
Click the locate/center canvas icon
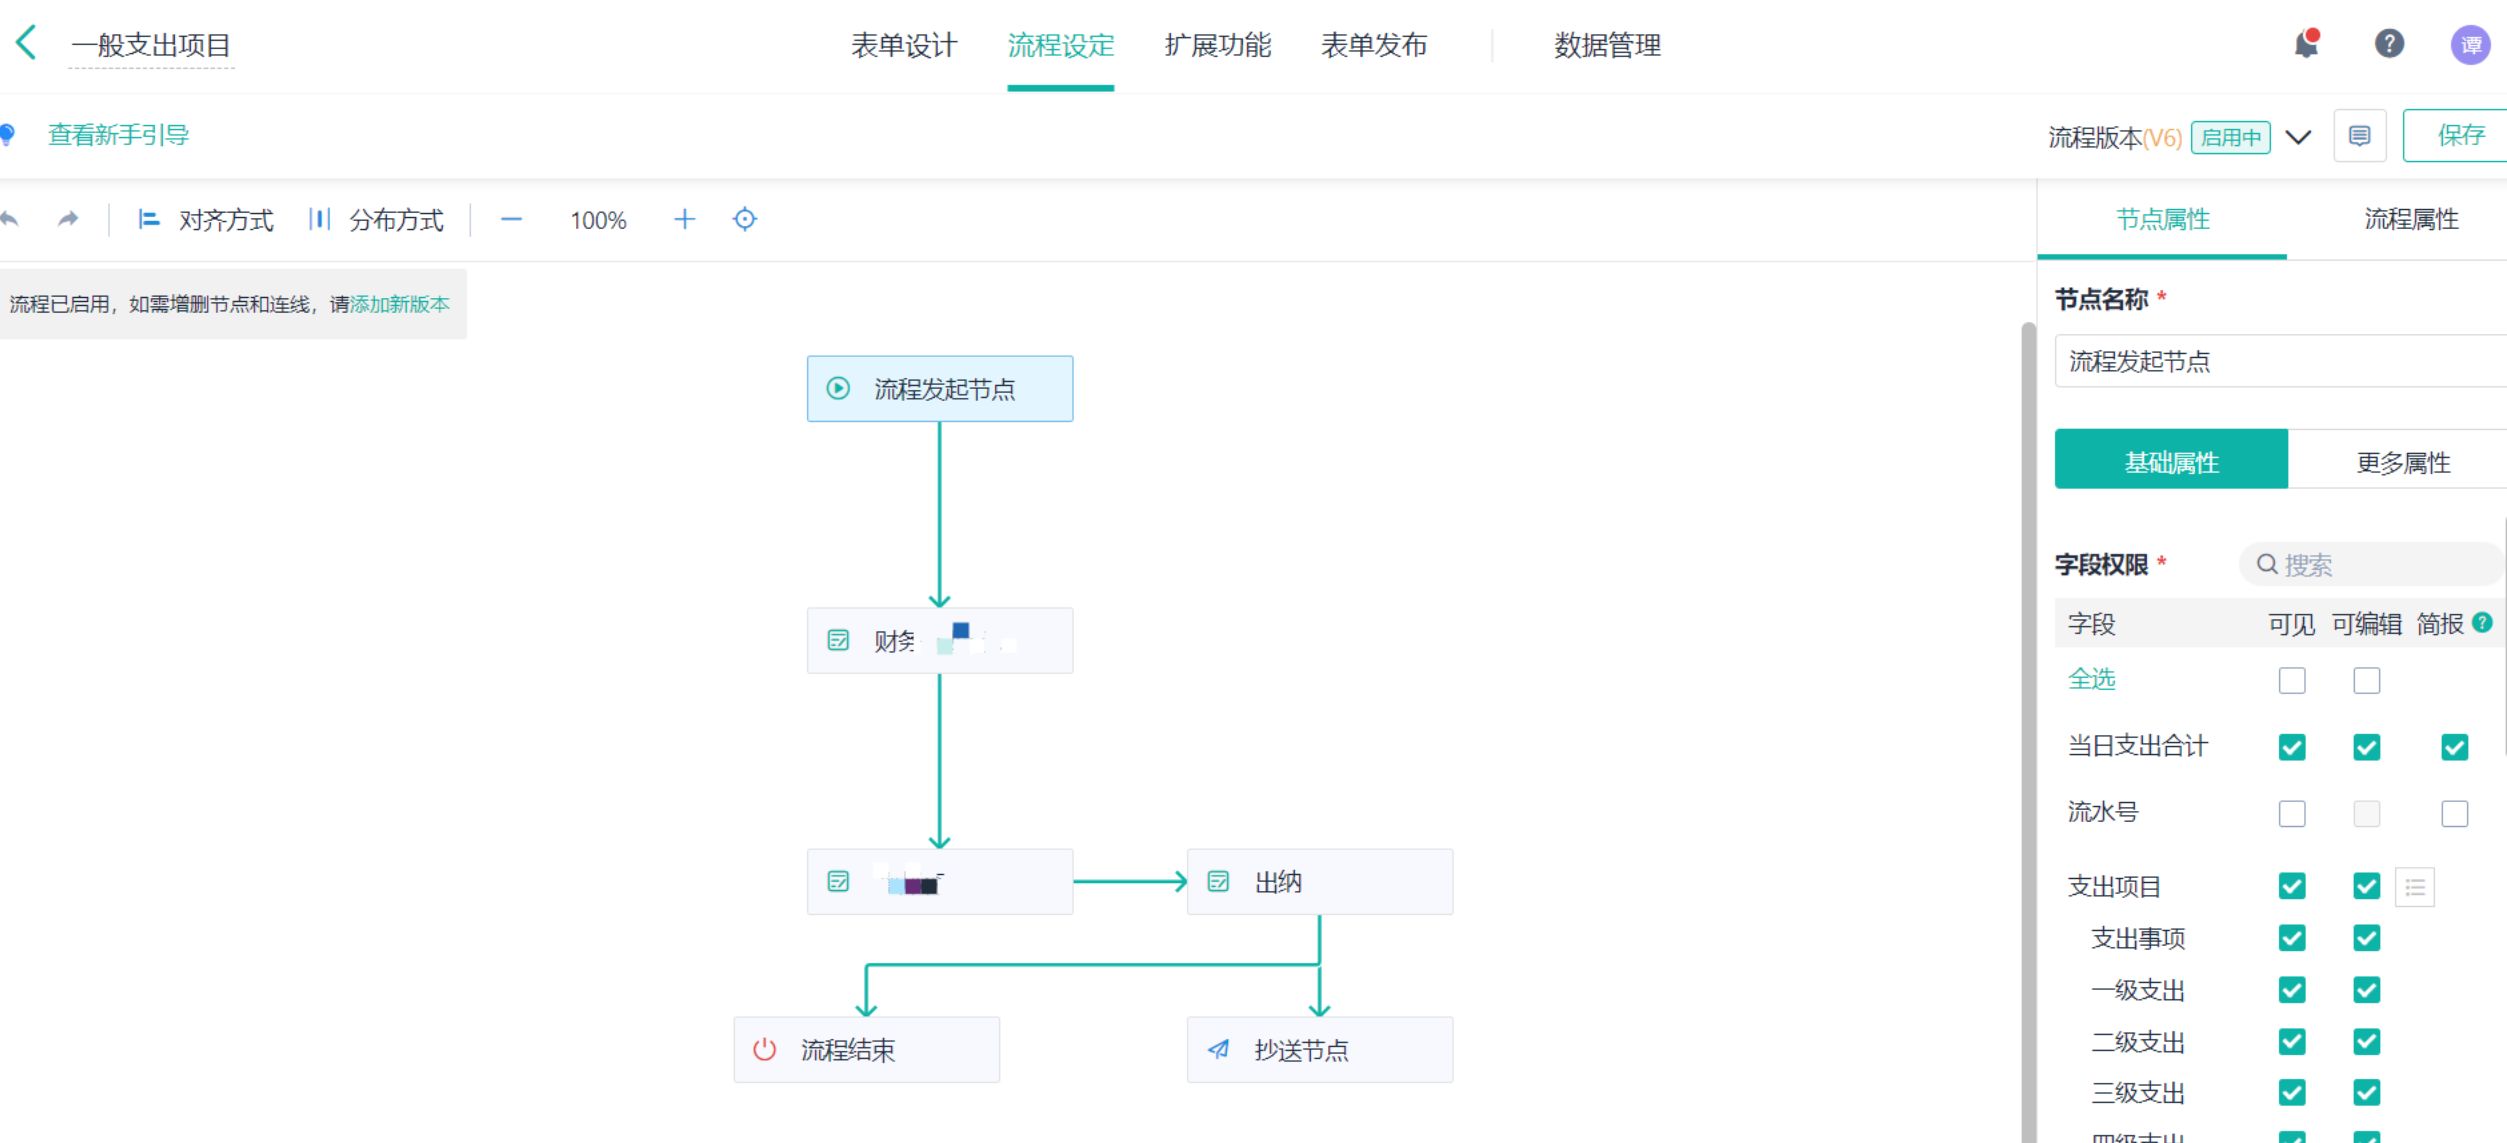(x=745, y=219)
